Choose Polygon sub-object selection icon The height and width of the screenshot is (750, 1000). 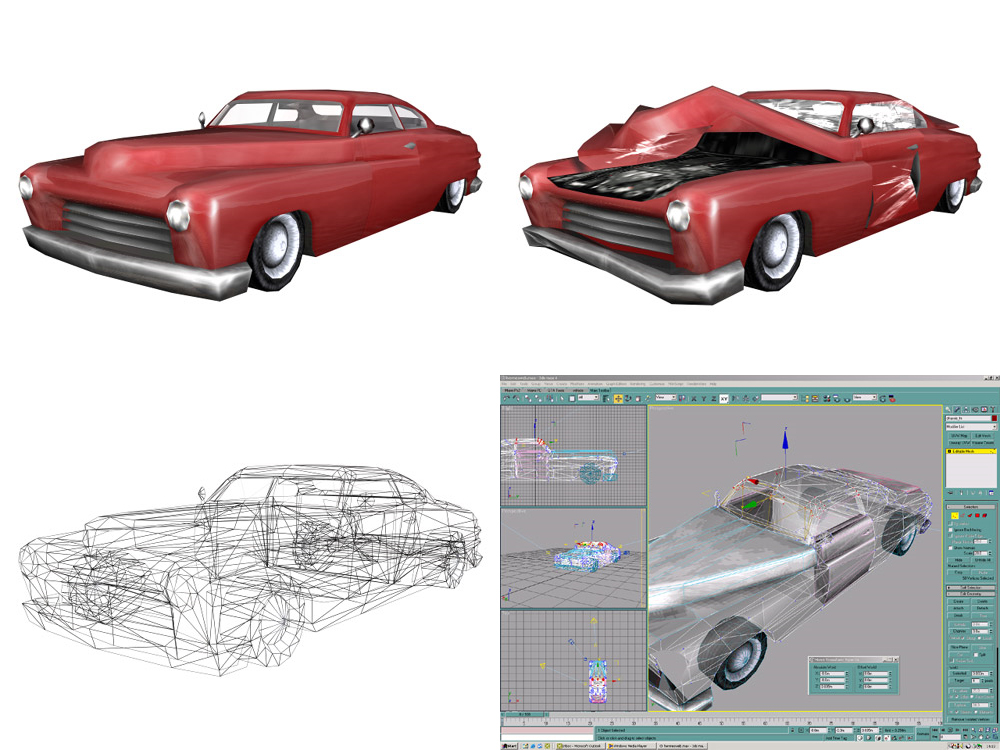pos(977,515)
